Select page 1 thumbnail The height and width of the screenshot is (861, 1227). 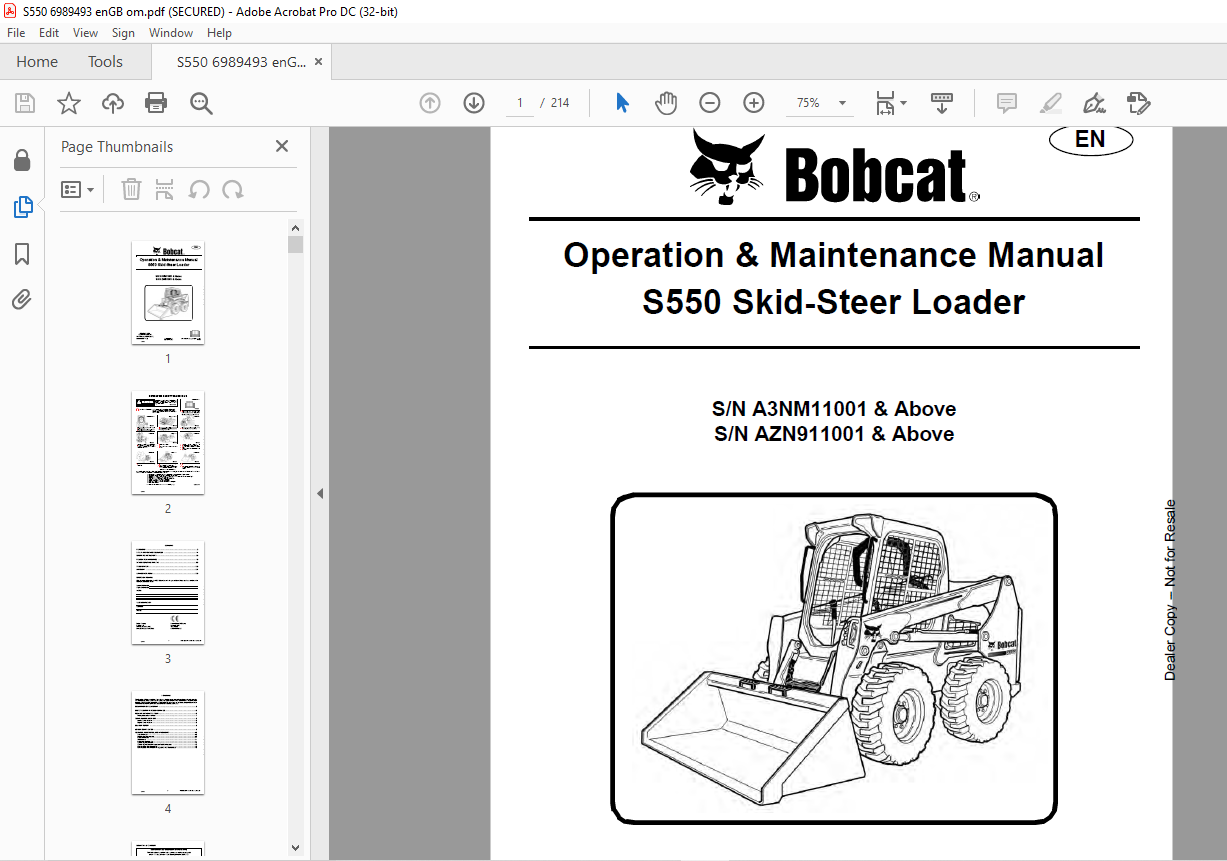168,293
